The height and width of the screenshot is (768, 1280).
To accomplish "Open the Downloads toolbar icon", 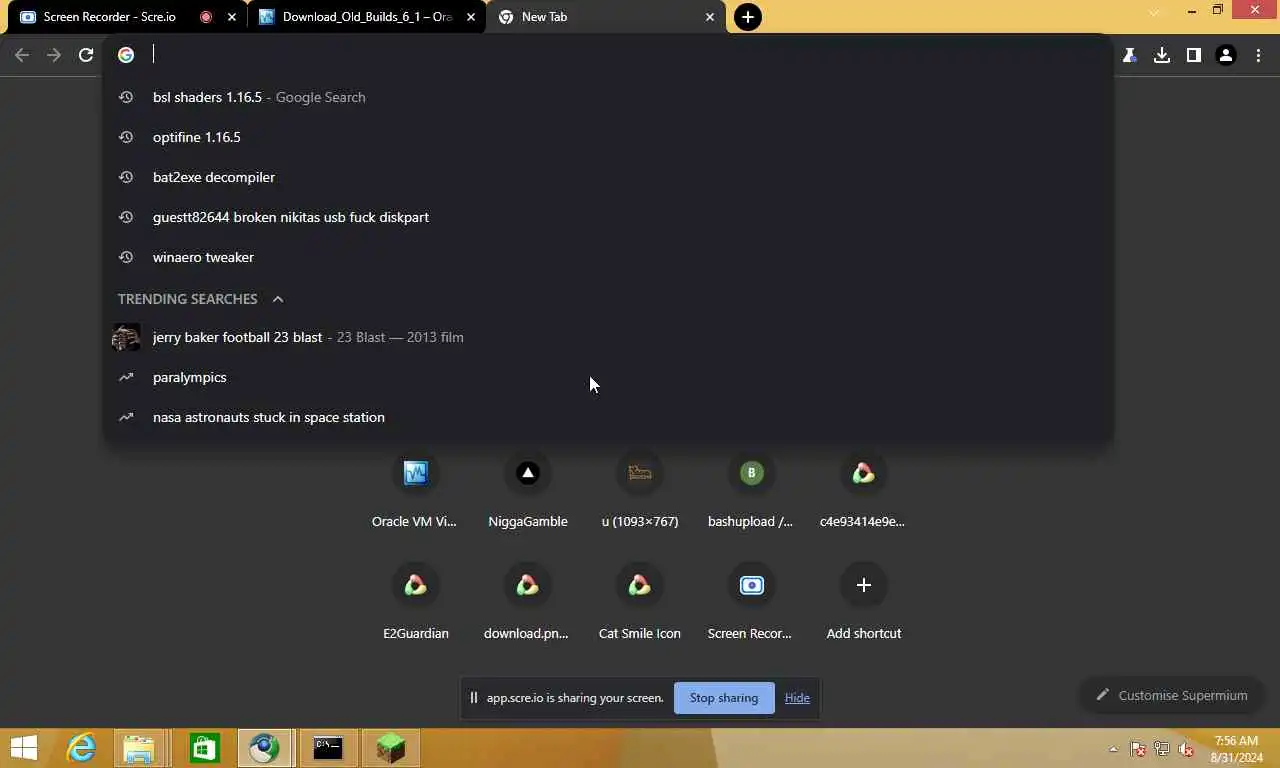I will click(x=1161, y=56).
